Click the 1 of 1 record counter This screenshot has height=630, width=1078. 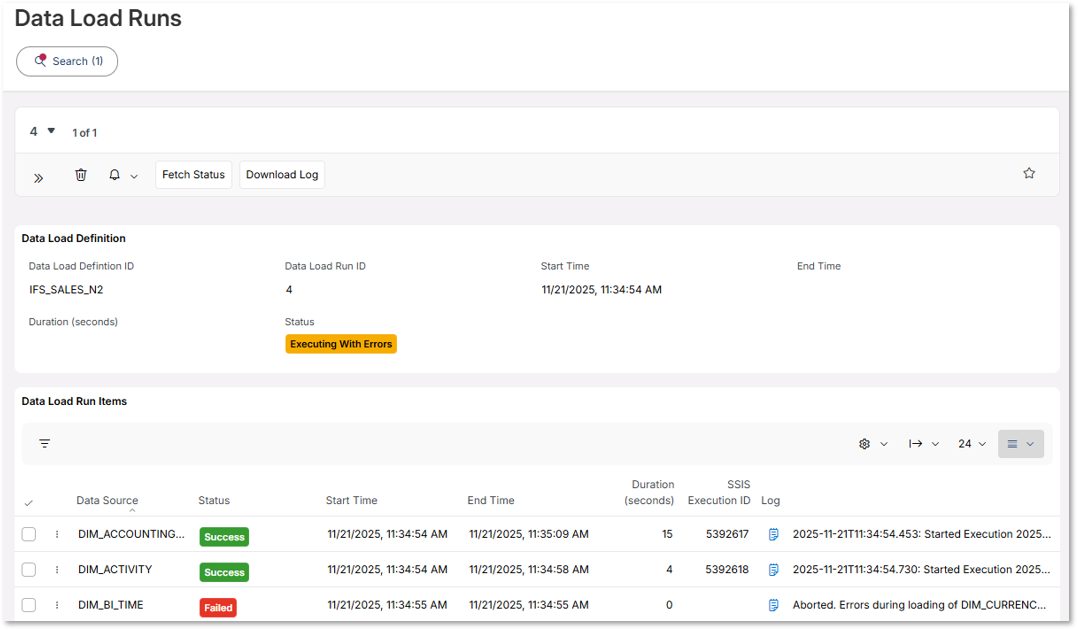[x=85, y=133]
